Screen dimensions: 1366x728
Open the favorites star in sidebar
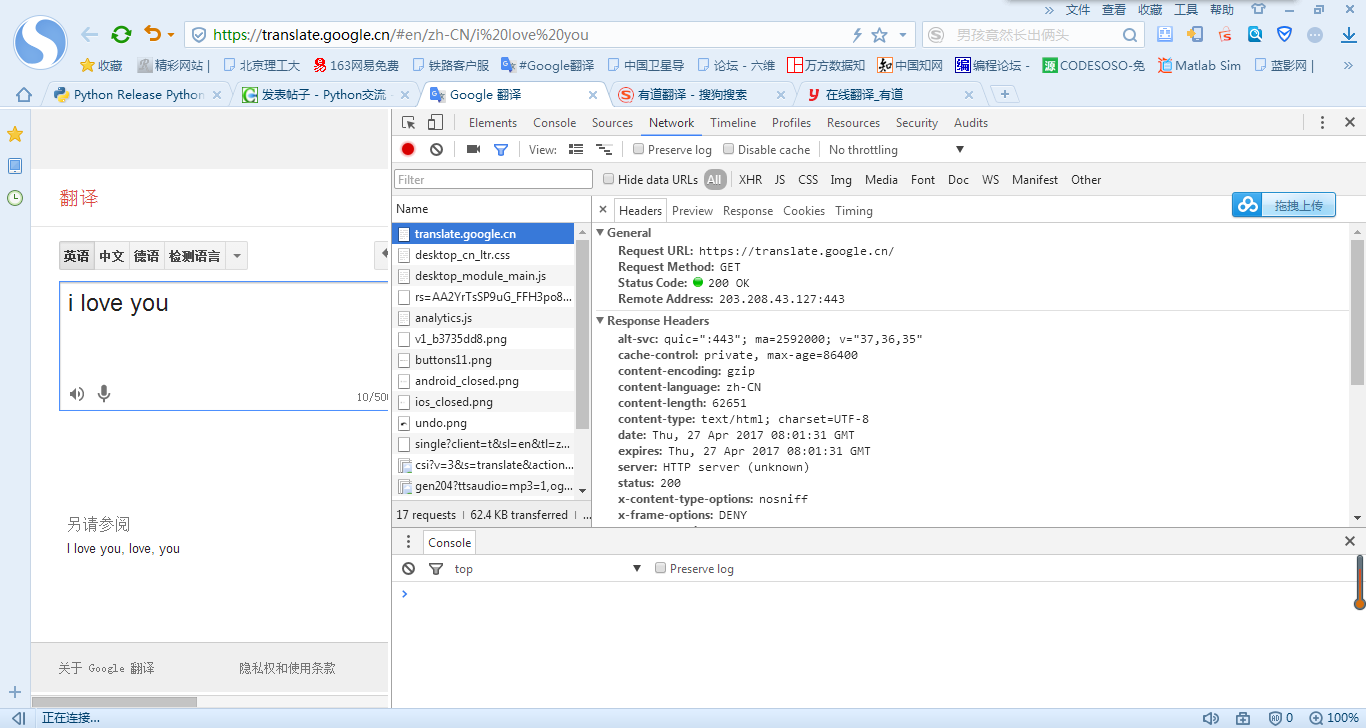pos(15,134)
